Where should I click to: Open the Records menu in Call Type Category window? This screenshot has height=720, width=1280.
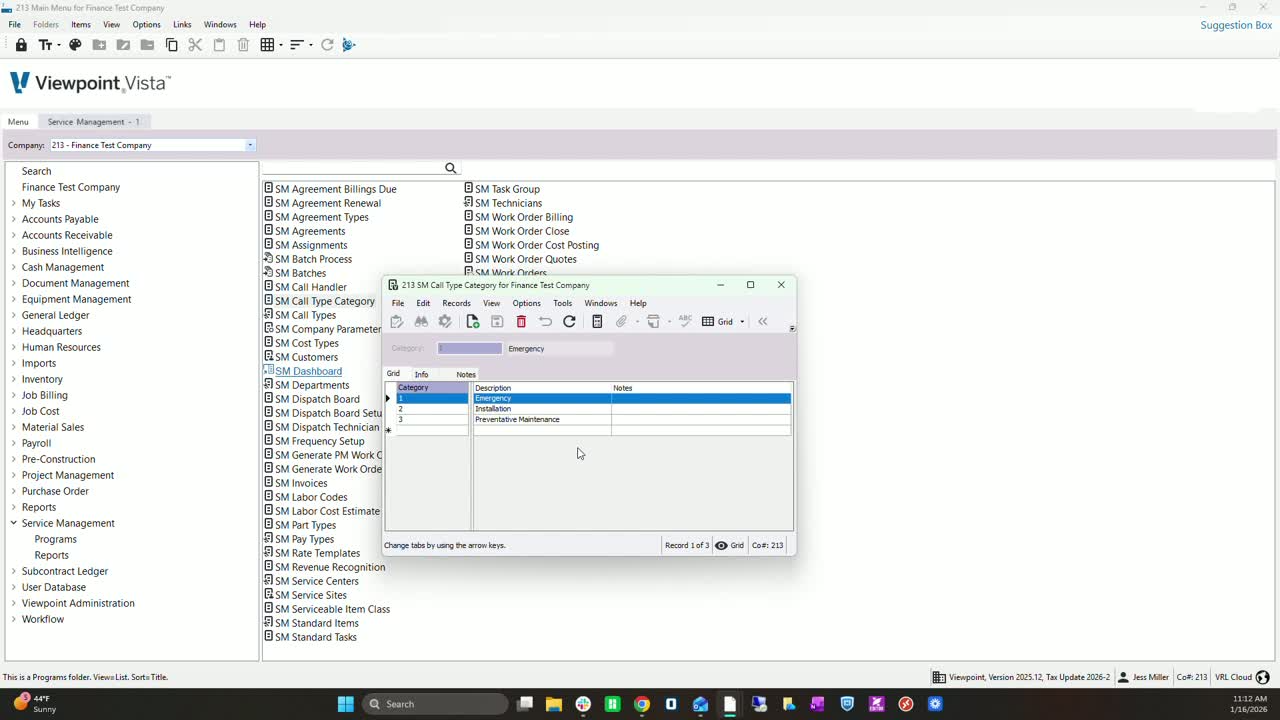(x=456, y=303)
